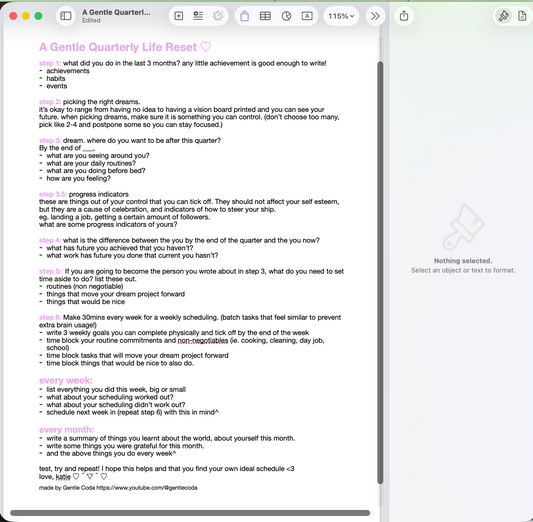This screenshot has height=522, width=533.
Task: Click 'eg. landing a job' line
Action: tap(124, 217)
